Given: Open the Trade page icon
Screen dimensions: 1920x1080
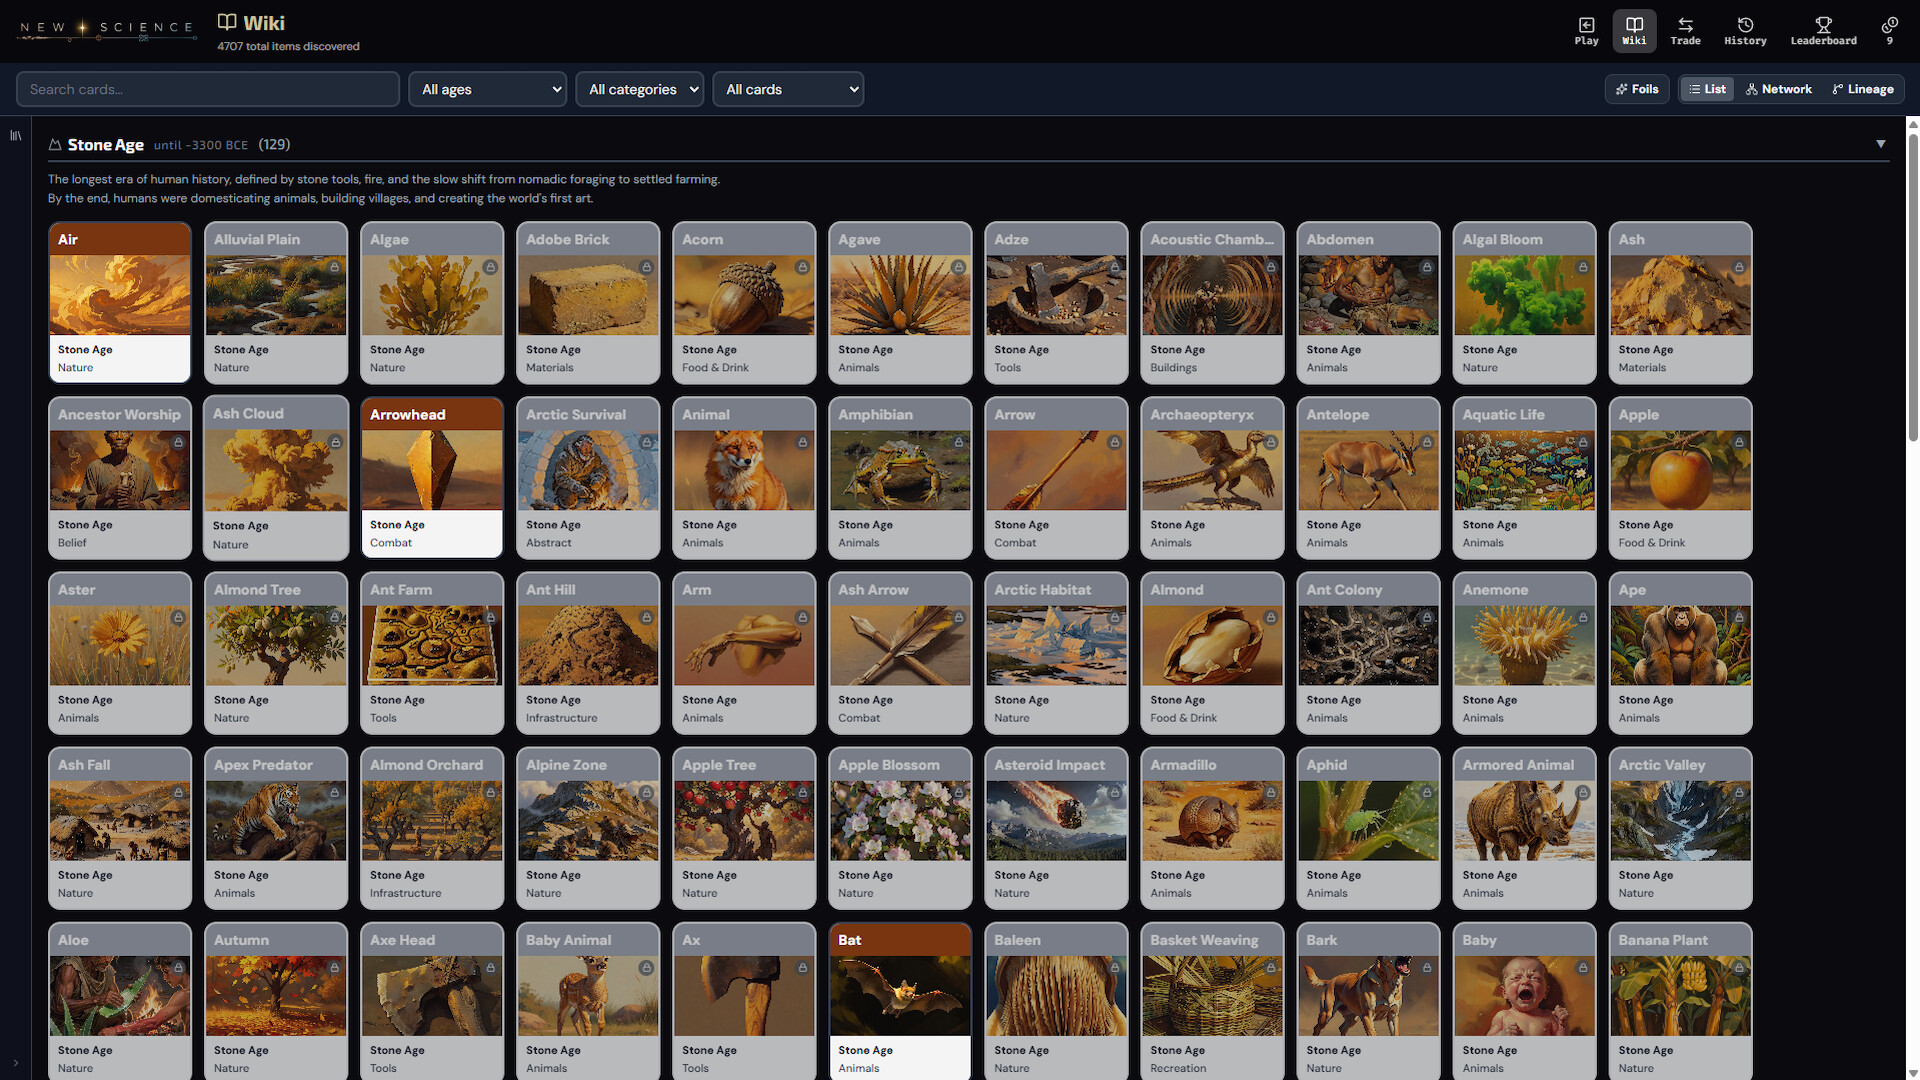Looking at the screenshot, I should click(x=1685, y=31).
